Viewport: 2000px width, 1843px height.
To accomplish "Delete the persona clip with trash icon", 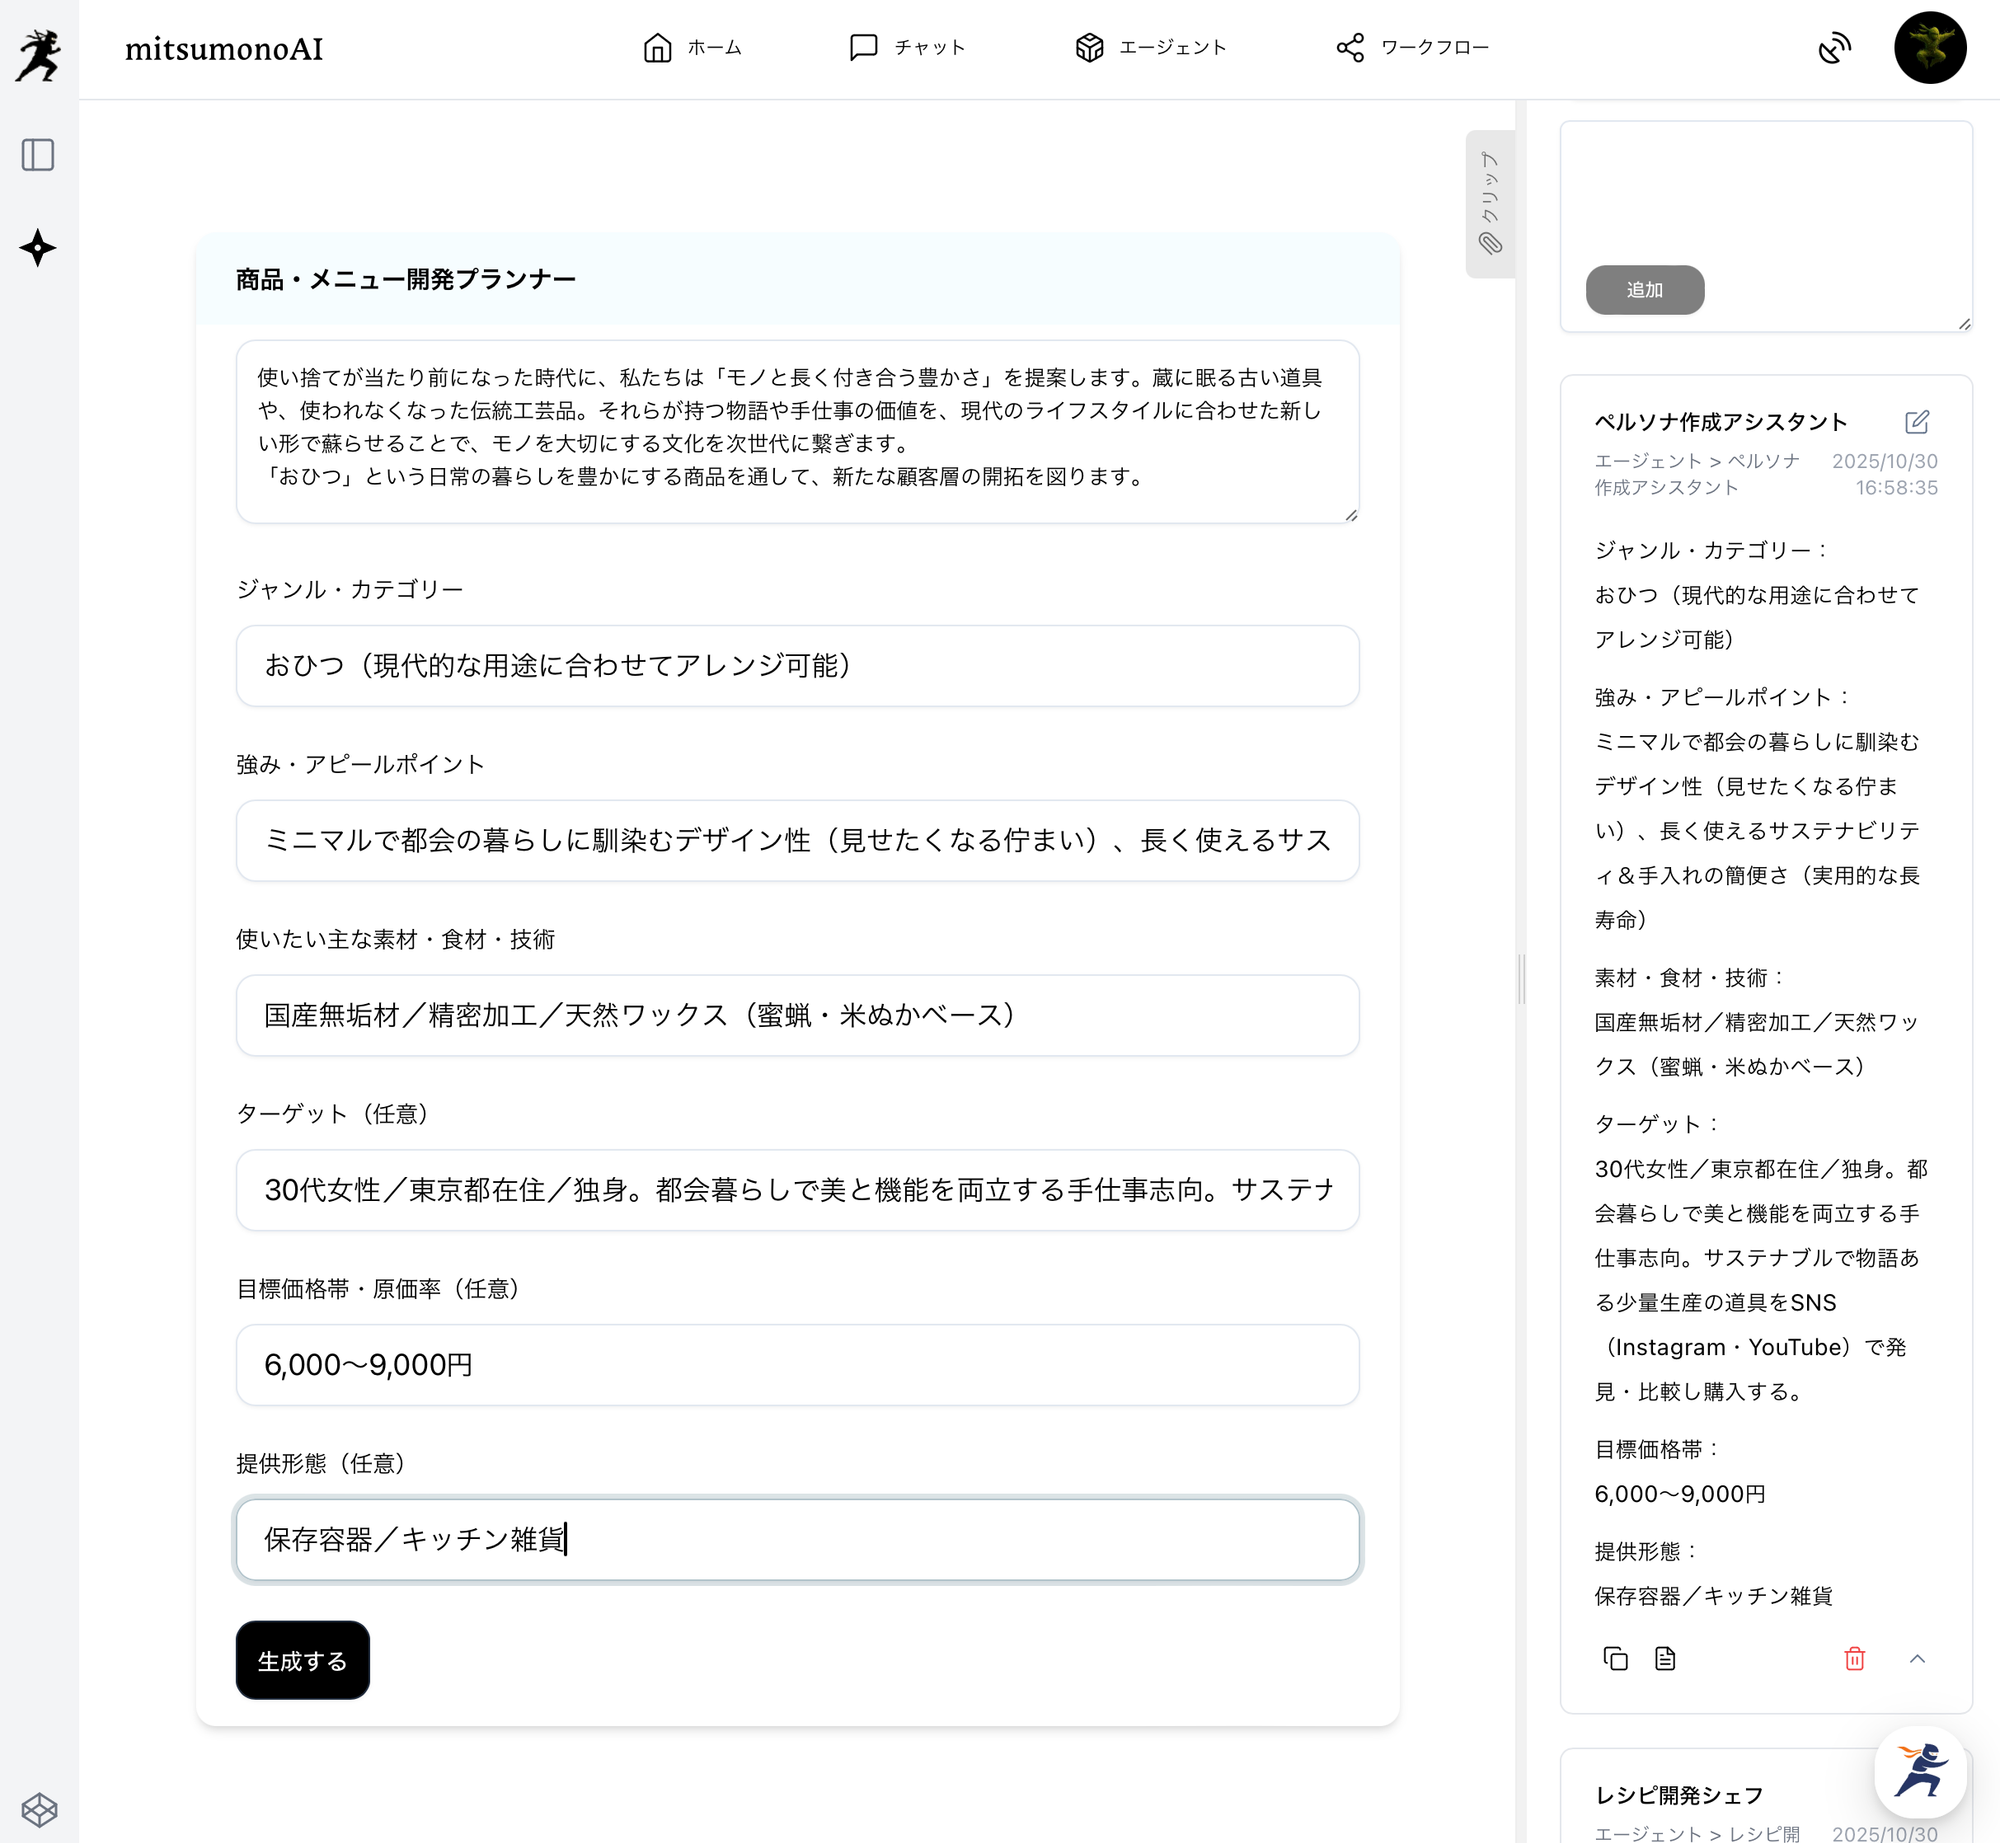I will pos(1854,1659).
